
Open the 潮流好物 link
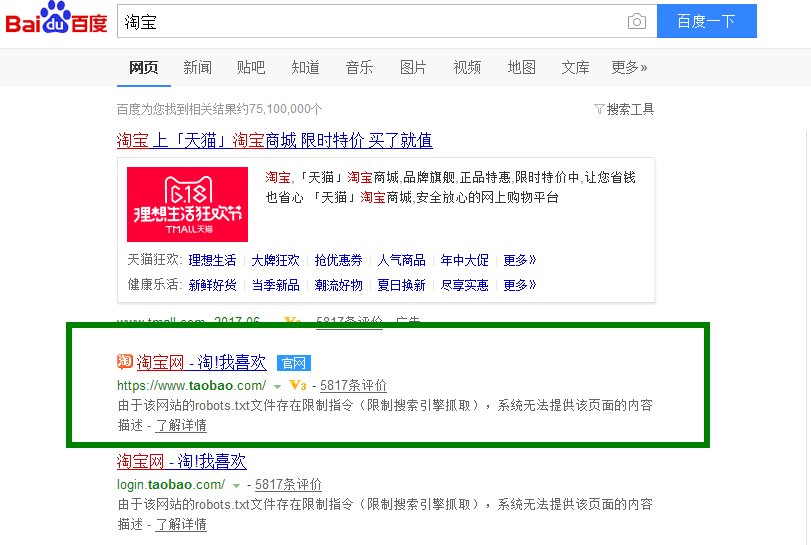point(338,285)
